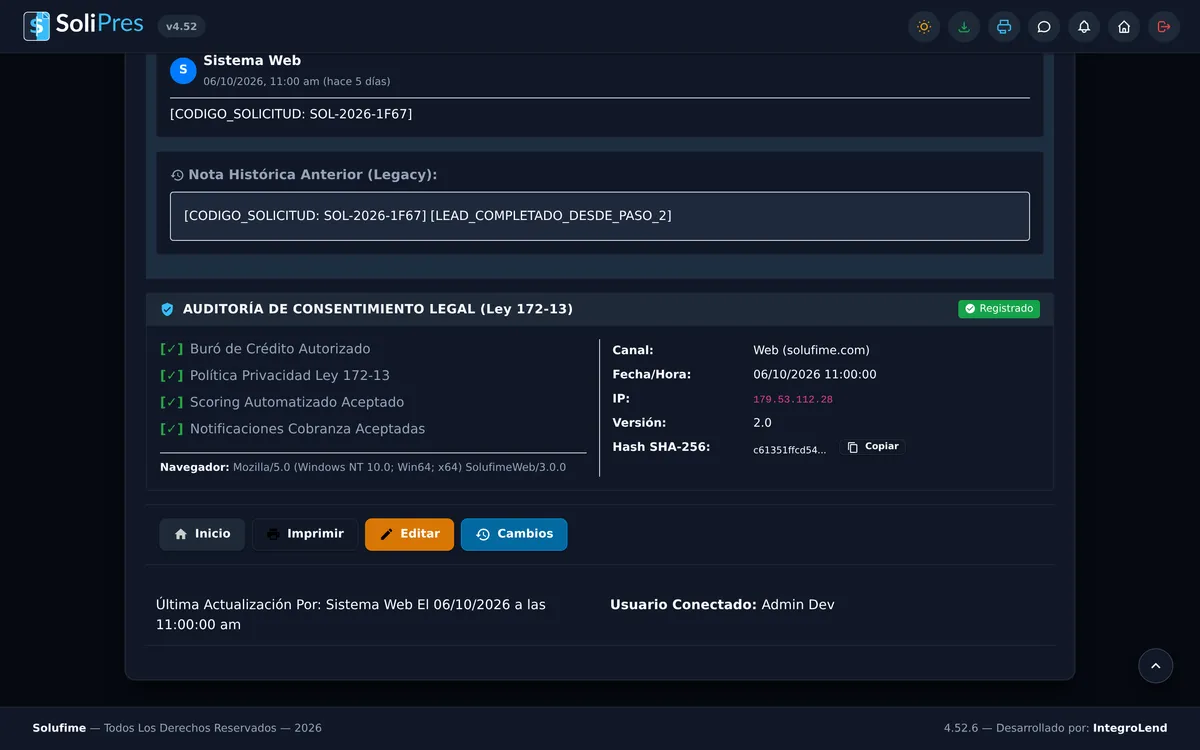Click the SoliPres logo icon
The image size is (1200, 750).
click(x=37, y=26)
